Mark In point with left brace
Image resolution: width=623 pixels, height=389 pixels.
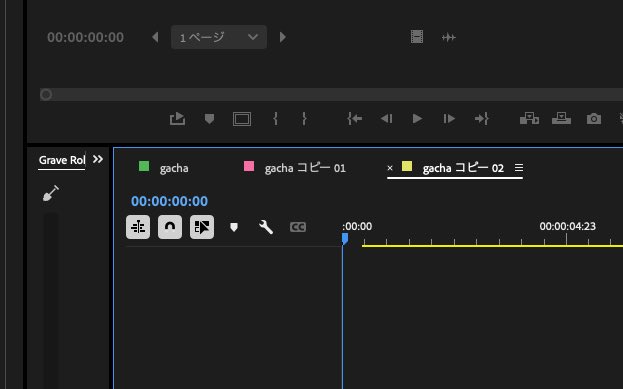(275, 118)
